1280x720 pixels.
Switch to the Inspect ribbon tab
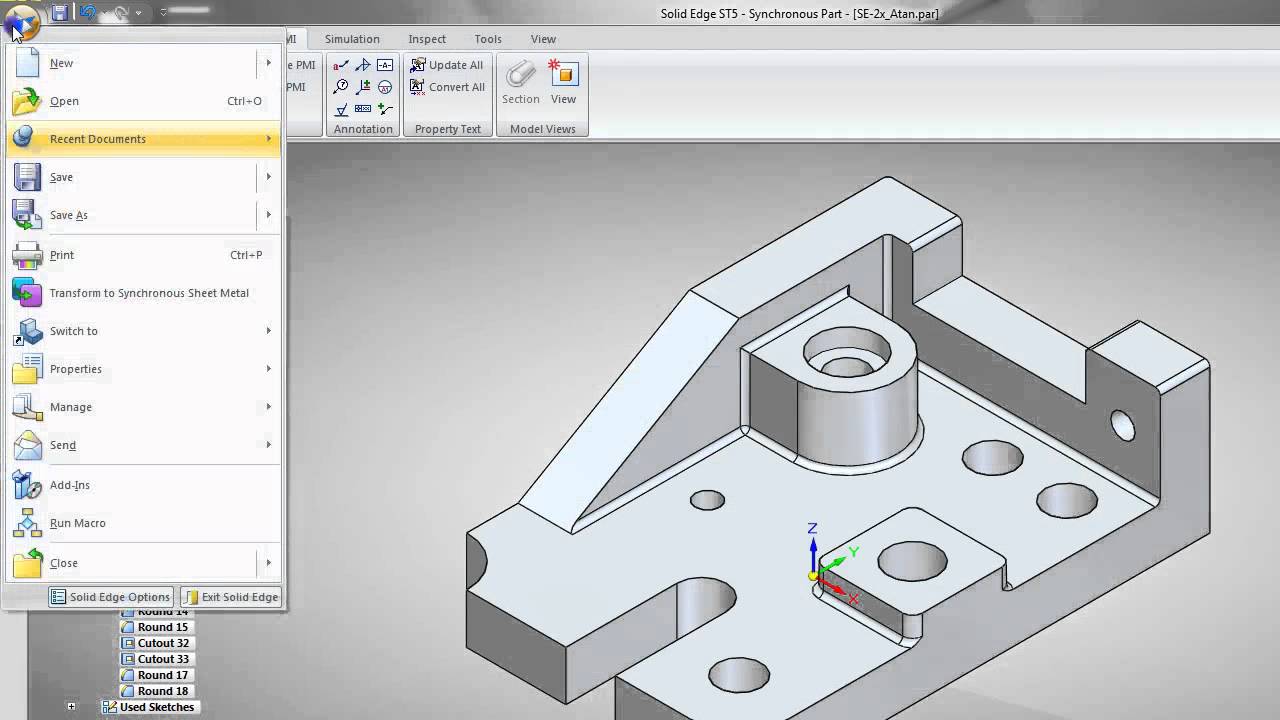point(427,39)
